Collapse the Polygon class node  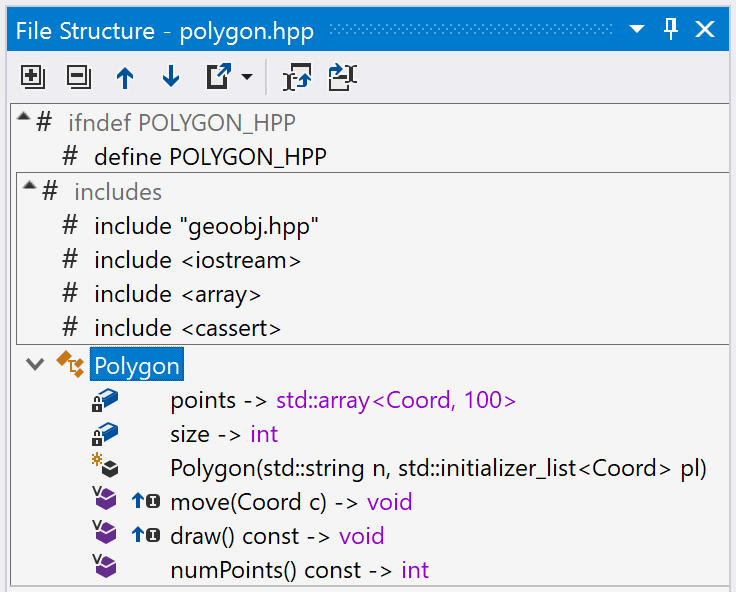pos(35,364)
